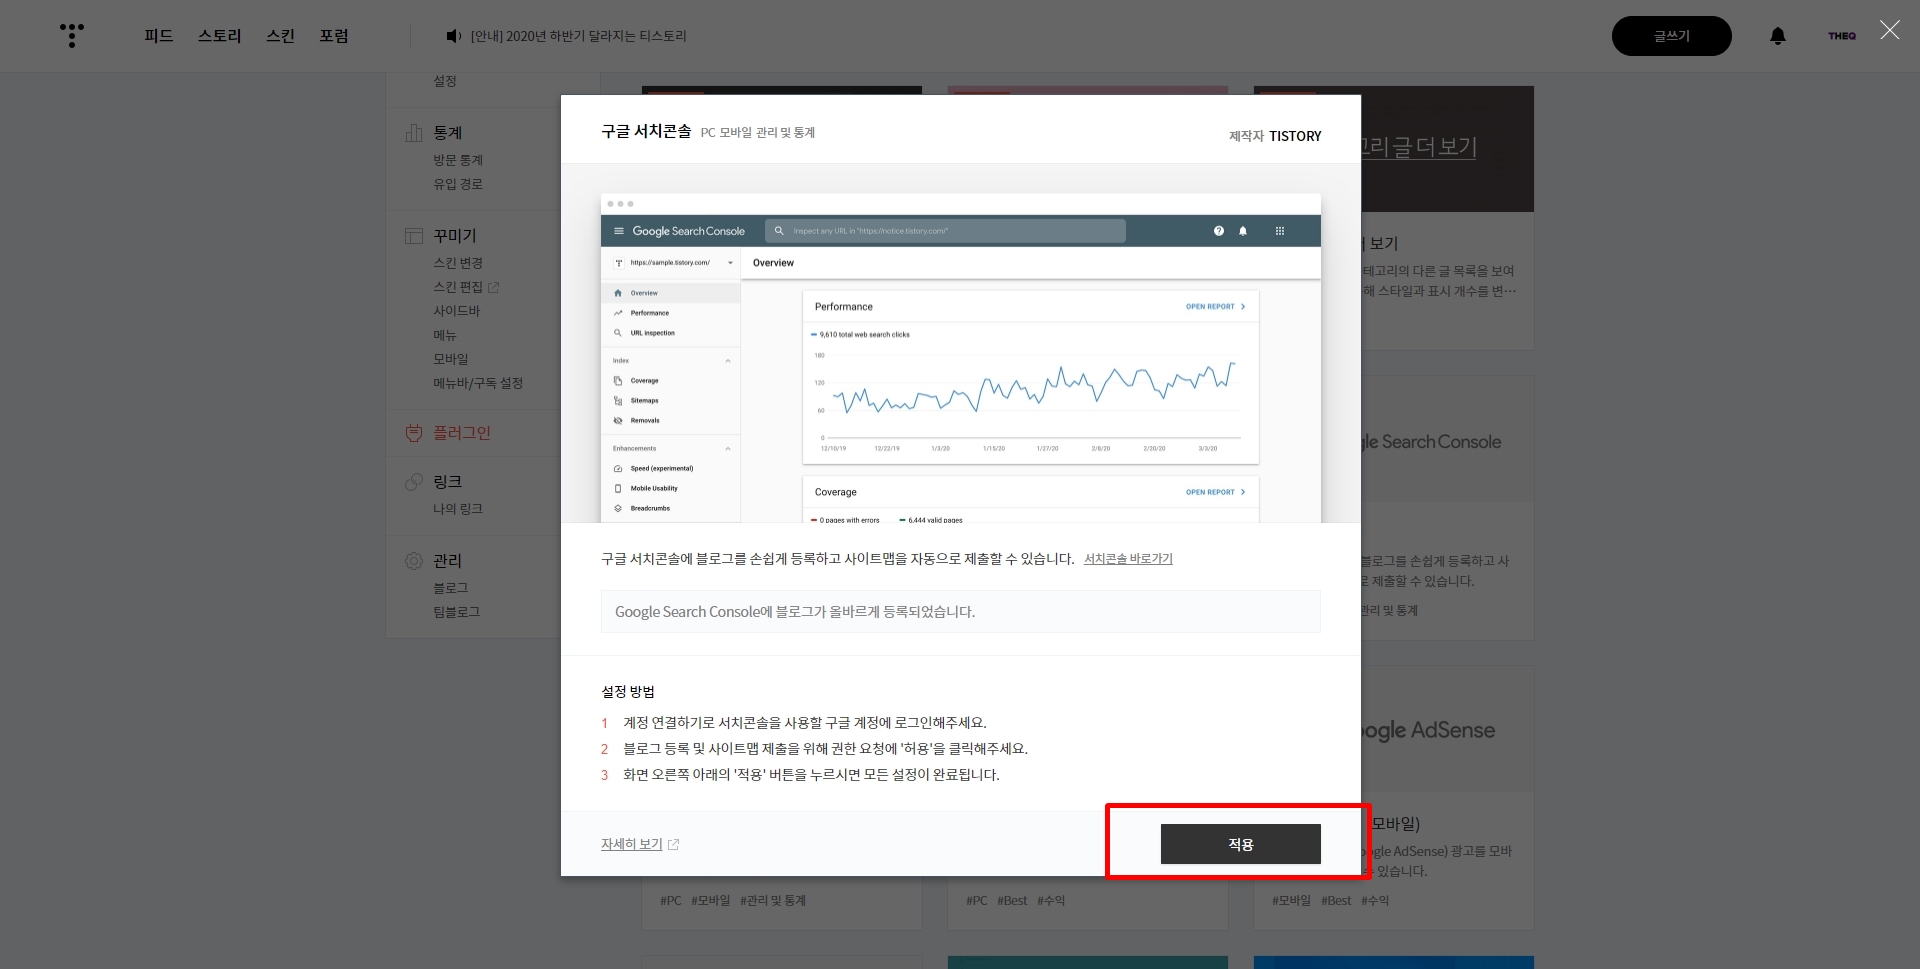This screenshot has height=969, width=1920.
Task: Open the 글 더보기 plugin card behind dialog
Action: tap(1447, 218)
